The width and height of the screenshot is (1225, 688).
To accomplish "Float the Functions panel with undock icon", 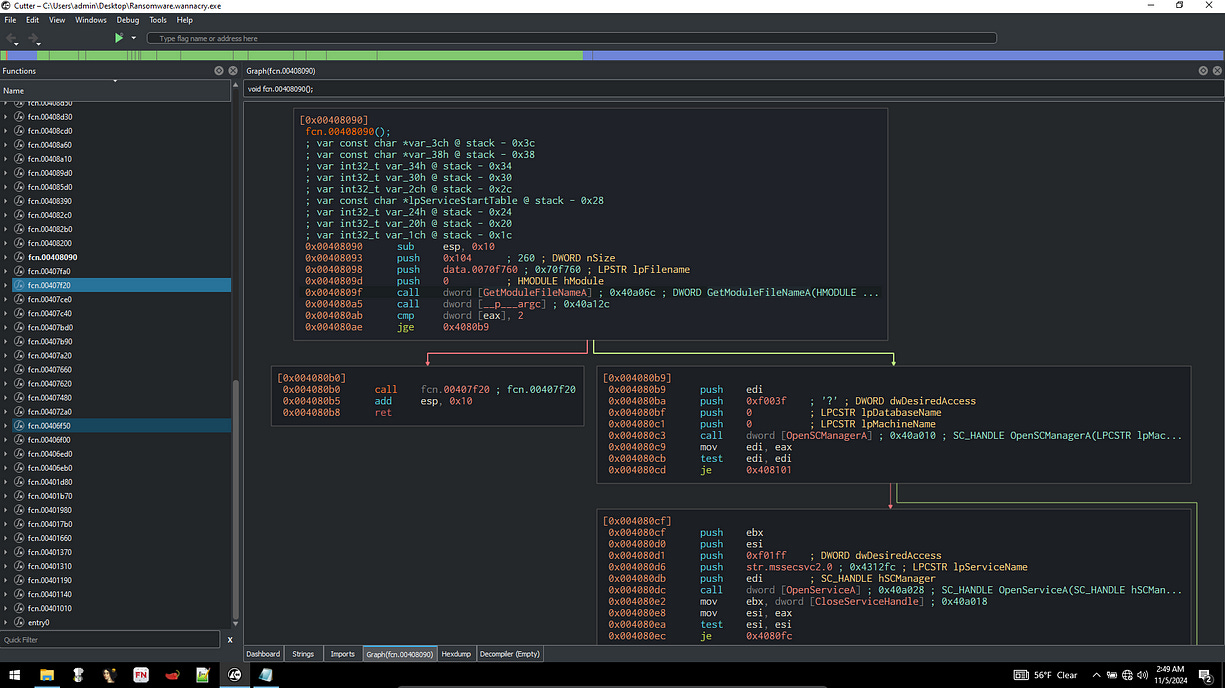I will (x=219, y=71).
